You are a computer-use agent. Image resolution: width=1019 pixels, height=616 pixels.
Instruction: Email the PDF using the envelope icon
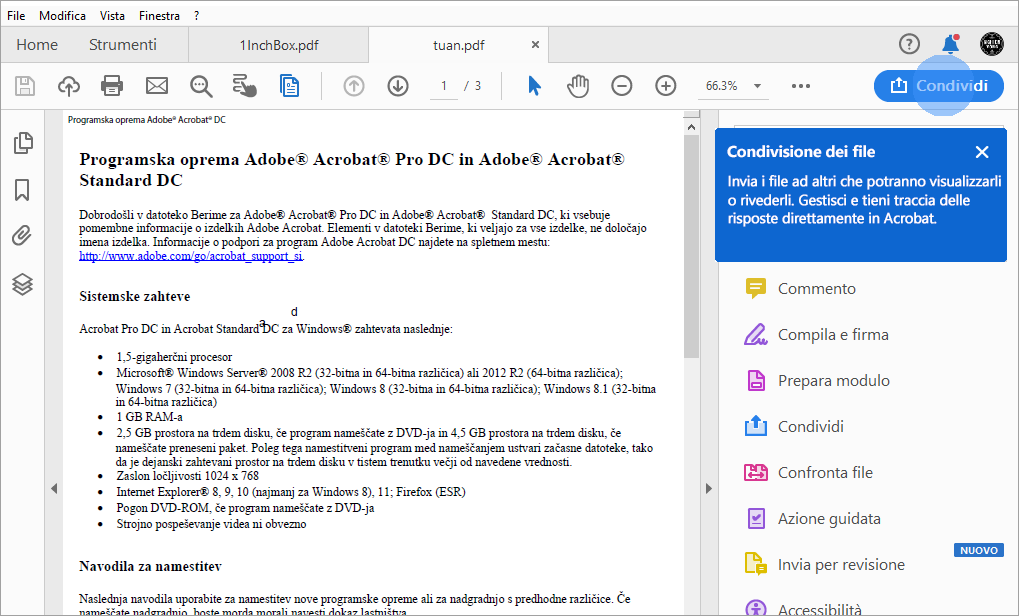click(x=156, y=86)
